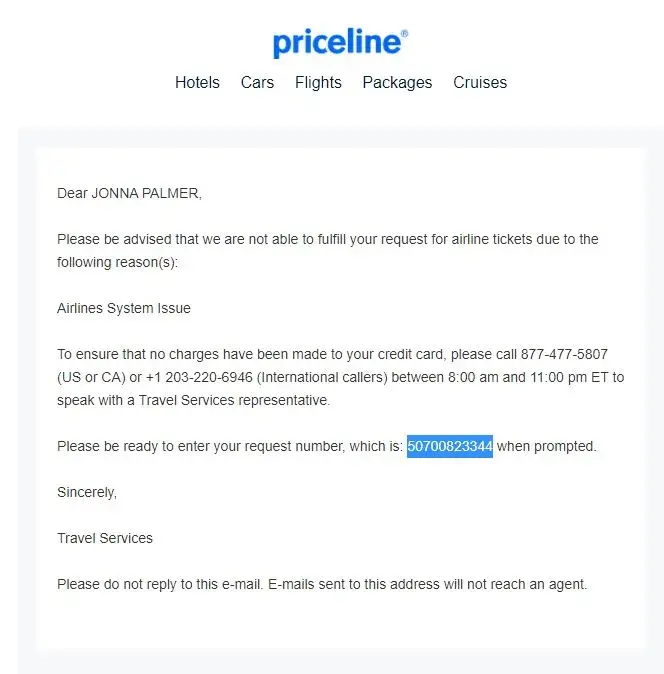Select the Flights navigation link
This screenshot has width=664, height=674.
coord(318,83)
